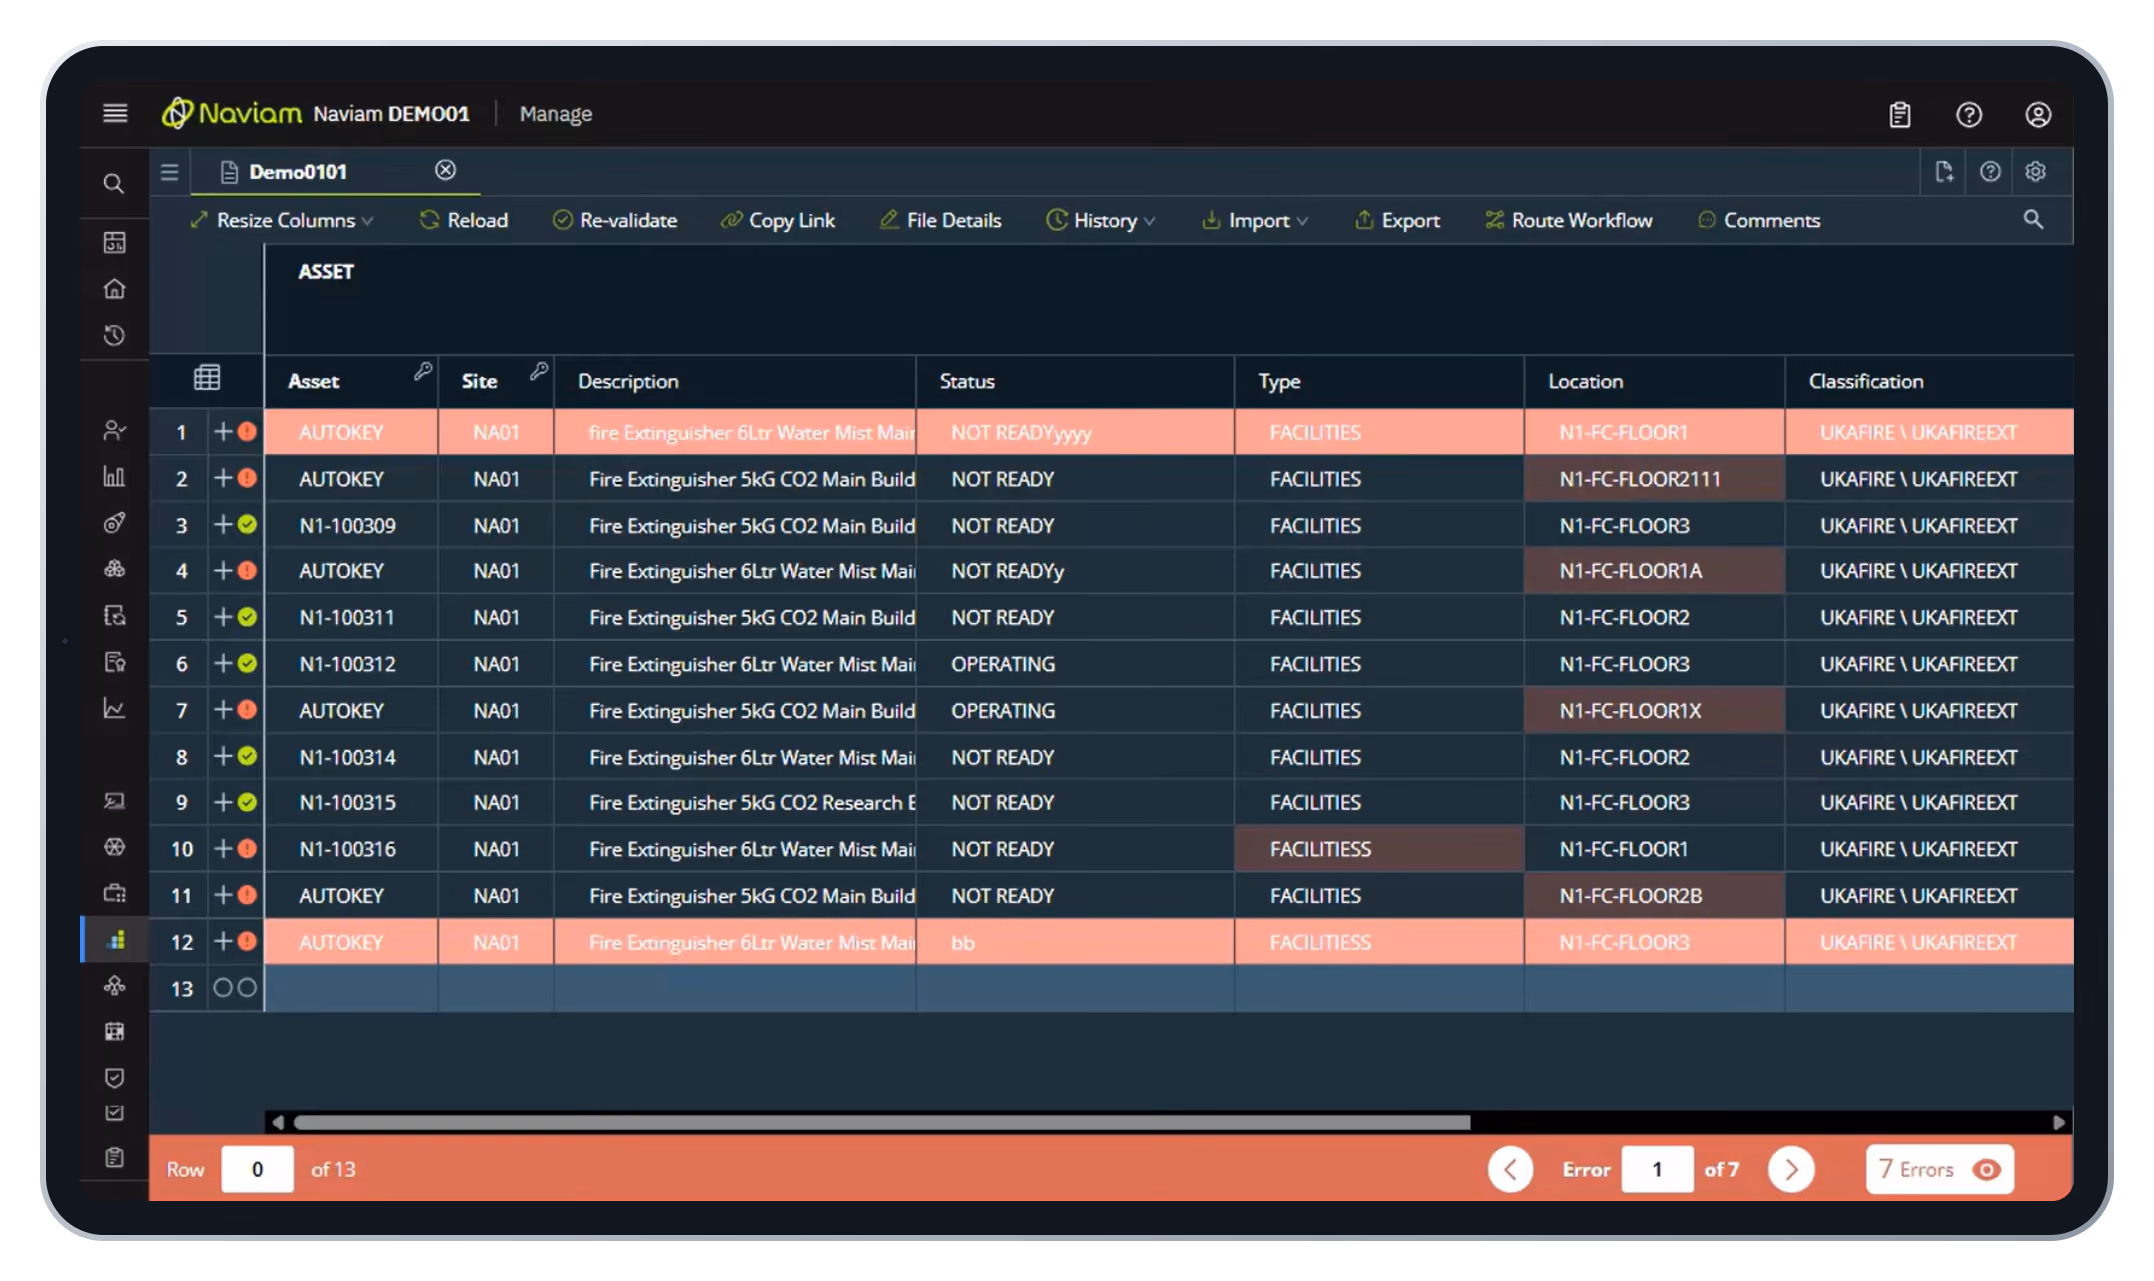2154x1281 pixels.
Task: Click the tab list menu icon beside Demo0101
Action: pyautogui.click(x=170, y=172)
